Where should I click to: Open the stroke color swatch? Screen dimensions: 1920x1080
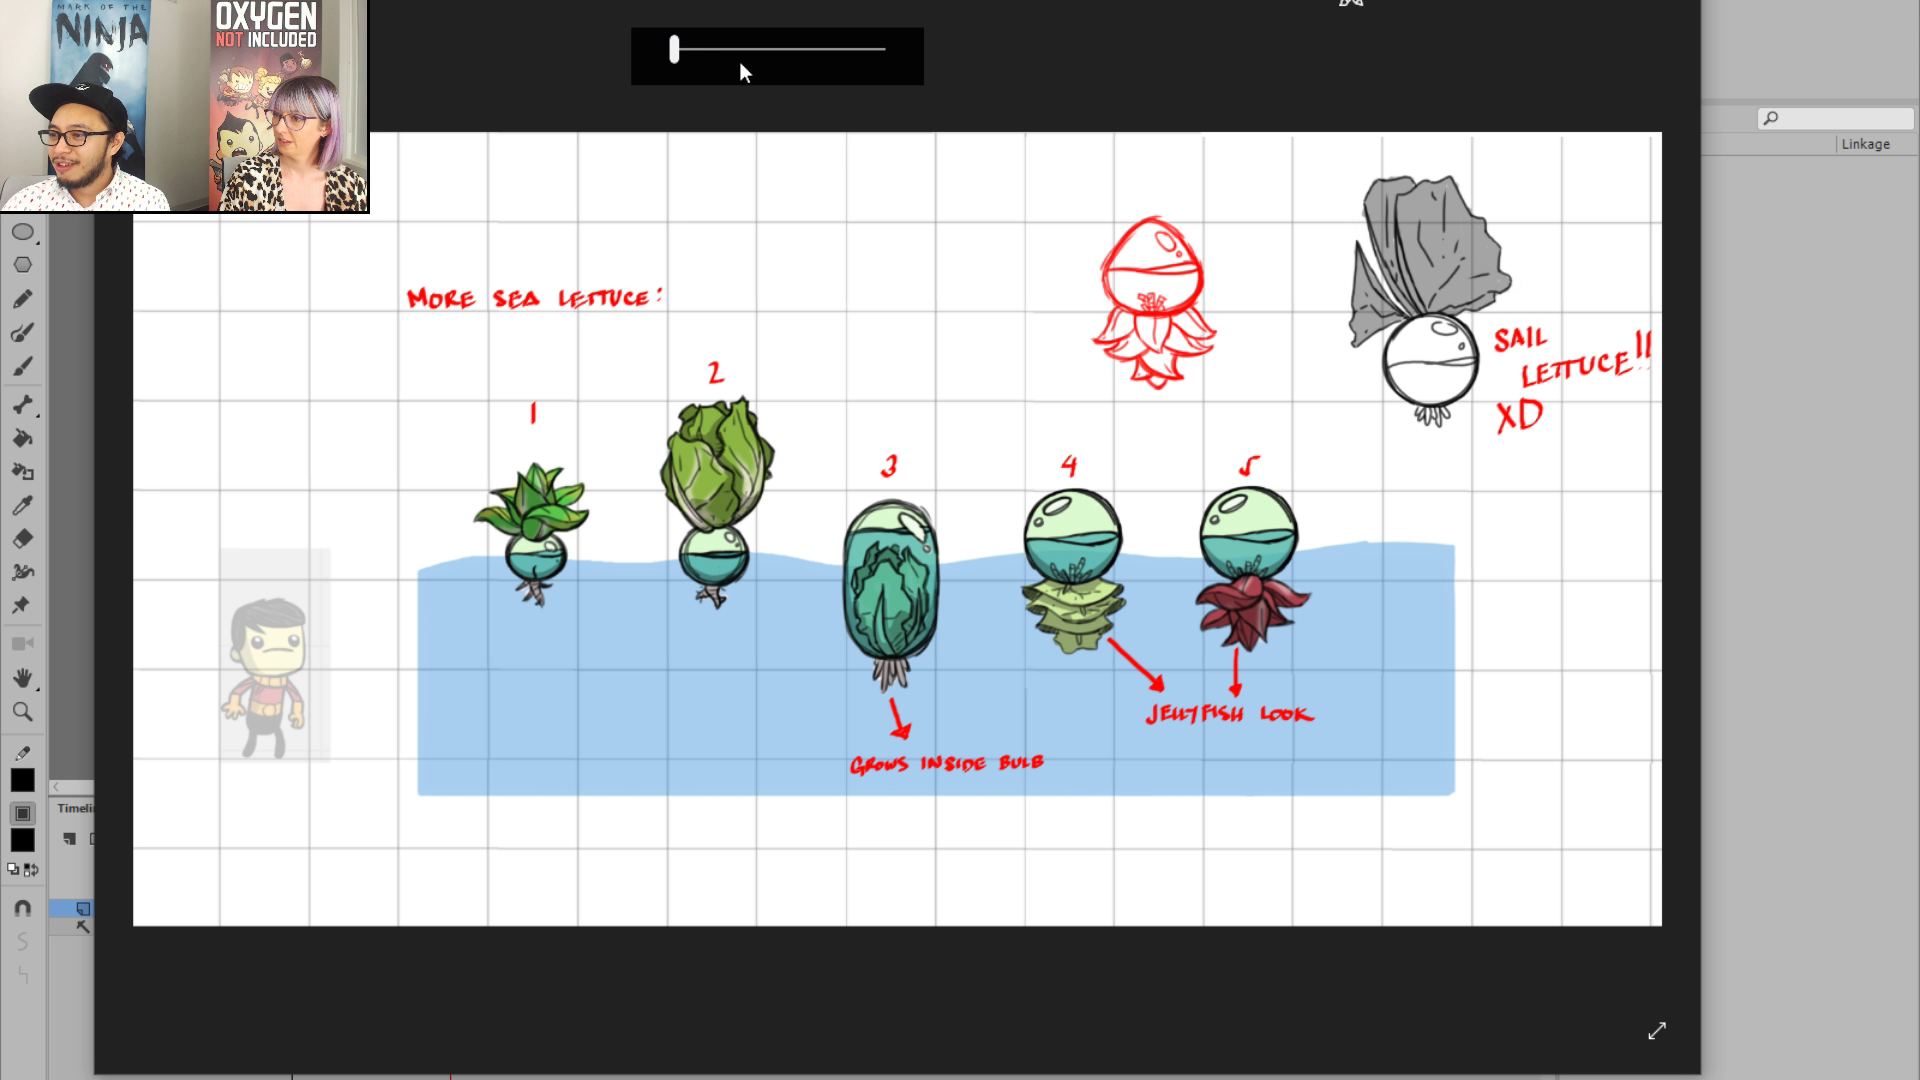pos(22,781)
